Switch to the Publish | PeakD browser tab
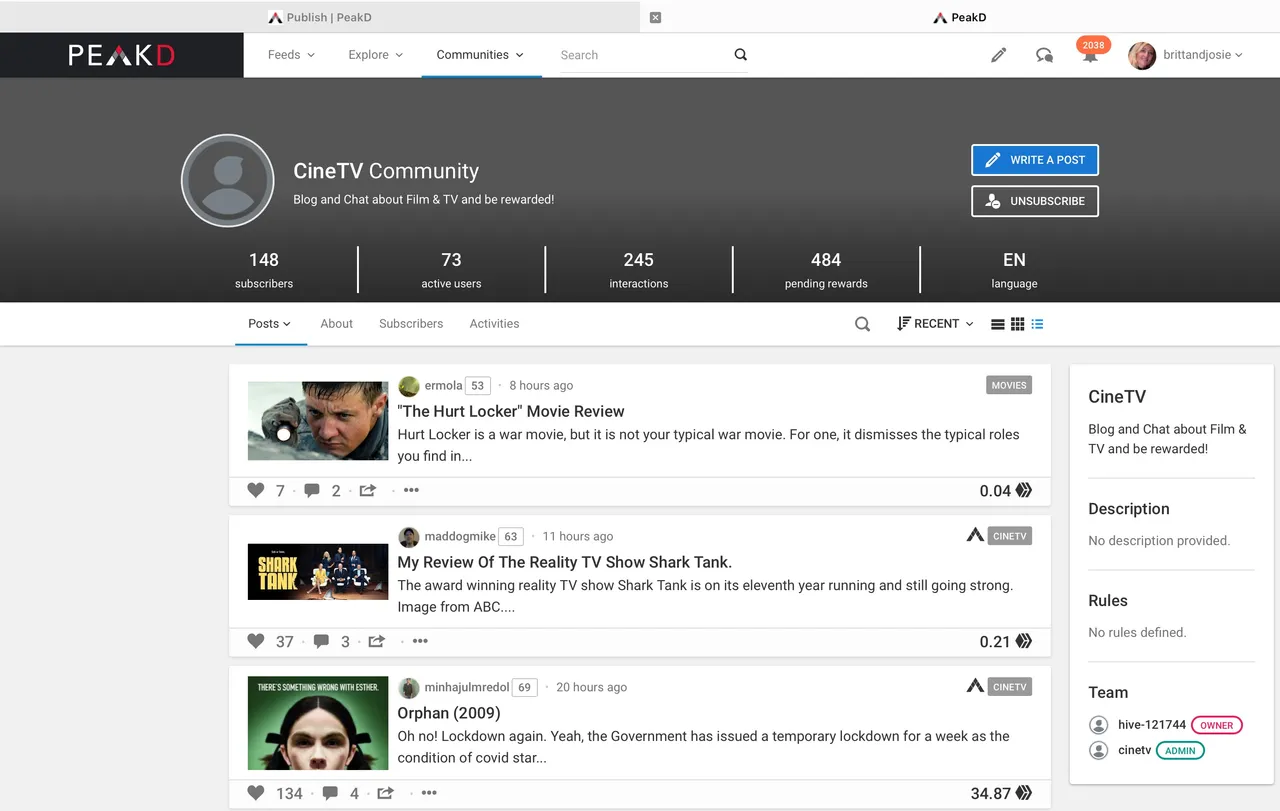This screenshot has width=1280, height=811. (x=320, y=17)
